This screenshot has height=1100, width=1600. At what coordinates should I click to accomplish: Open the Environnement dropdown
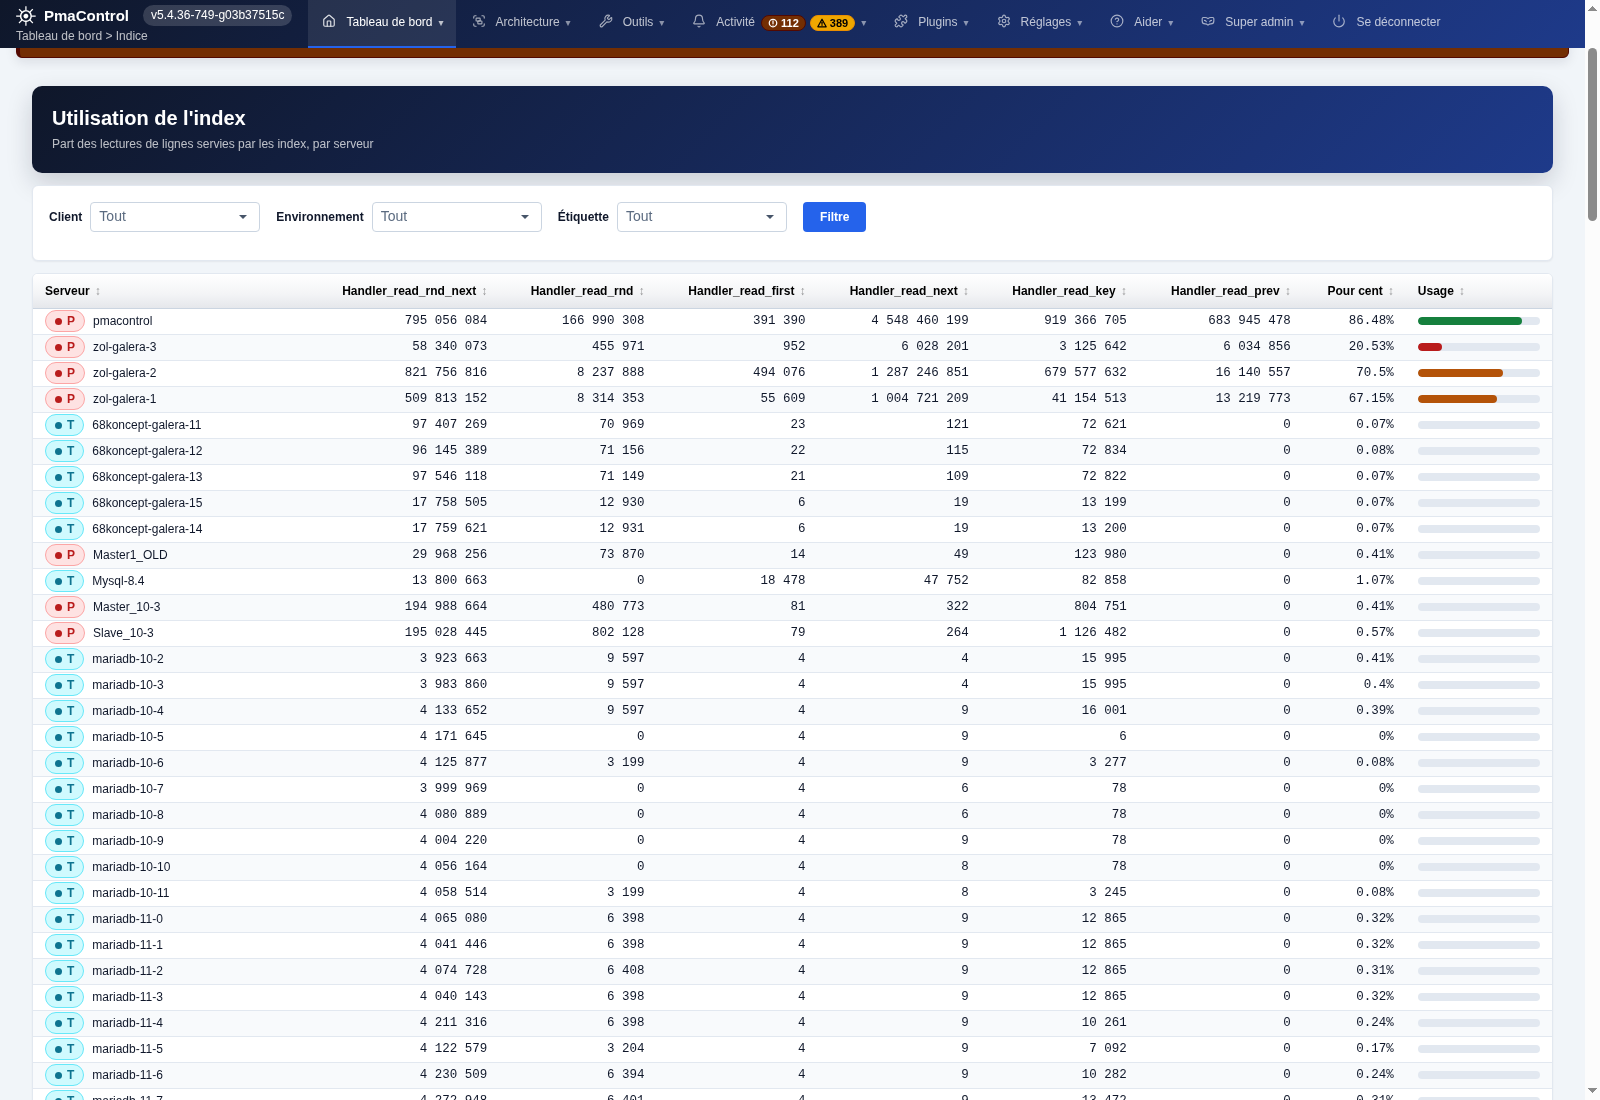[457, 217]
